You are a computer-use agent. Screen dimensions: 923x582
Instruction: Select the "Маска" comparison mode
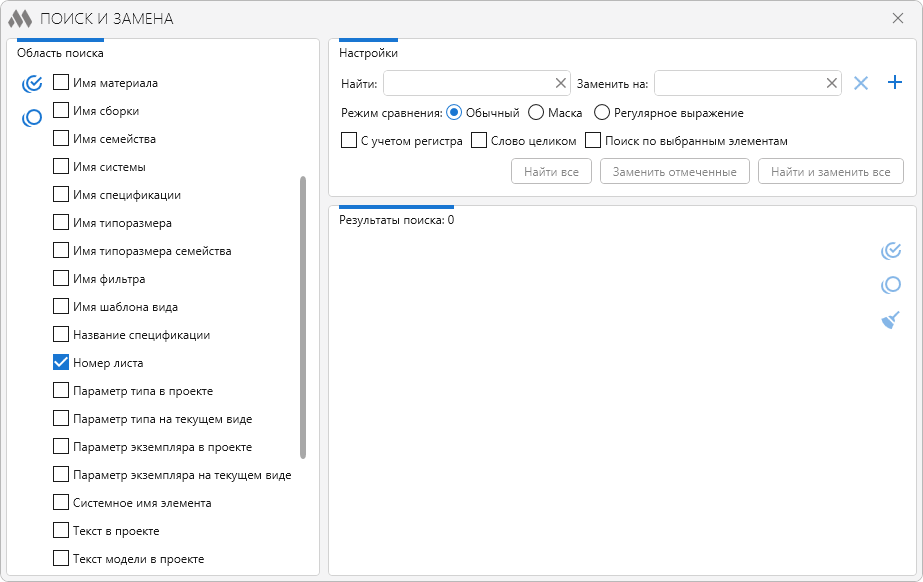click(536, 113)
